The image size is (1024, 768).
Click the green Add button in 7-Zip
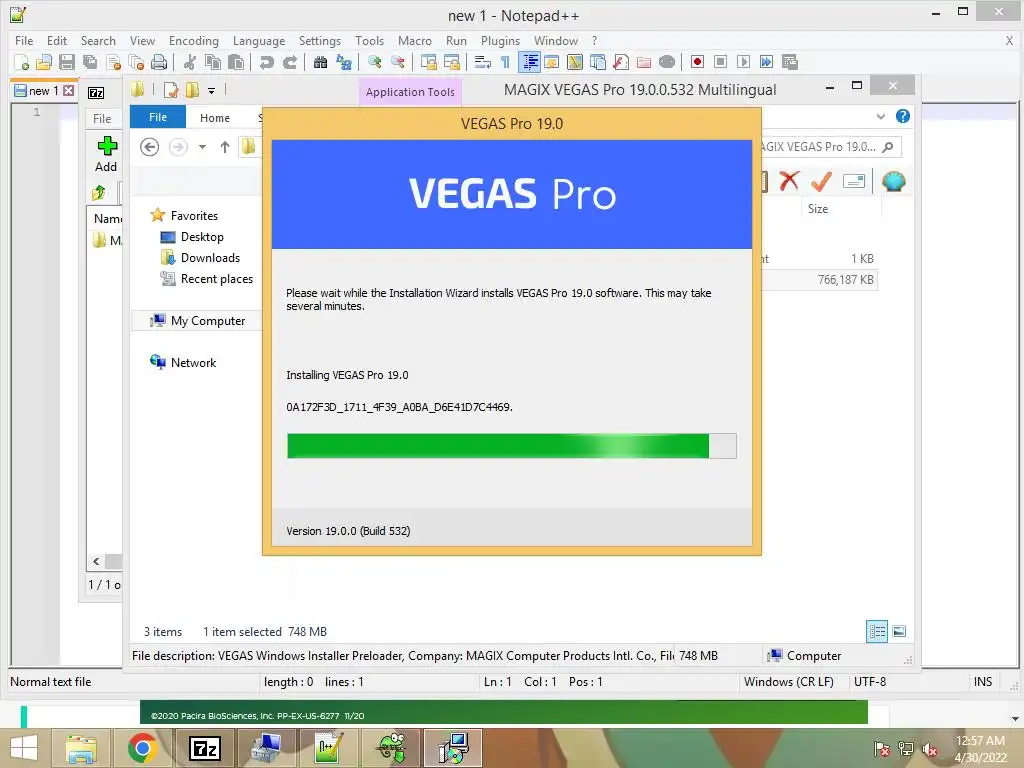(106, 154)
